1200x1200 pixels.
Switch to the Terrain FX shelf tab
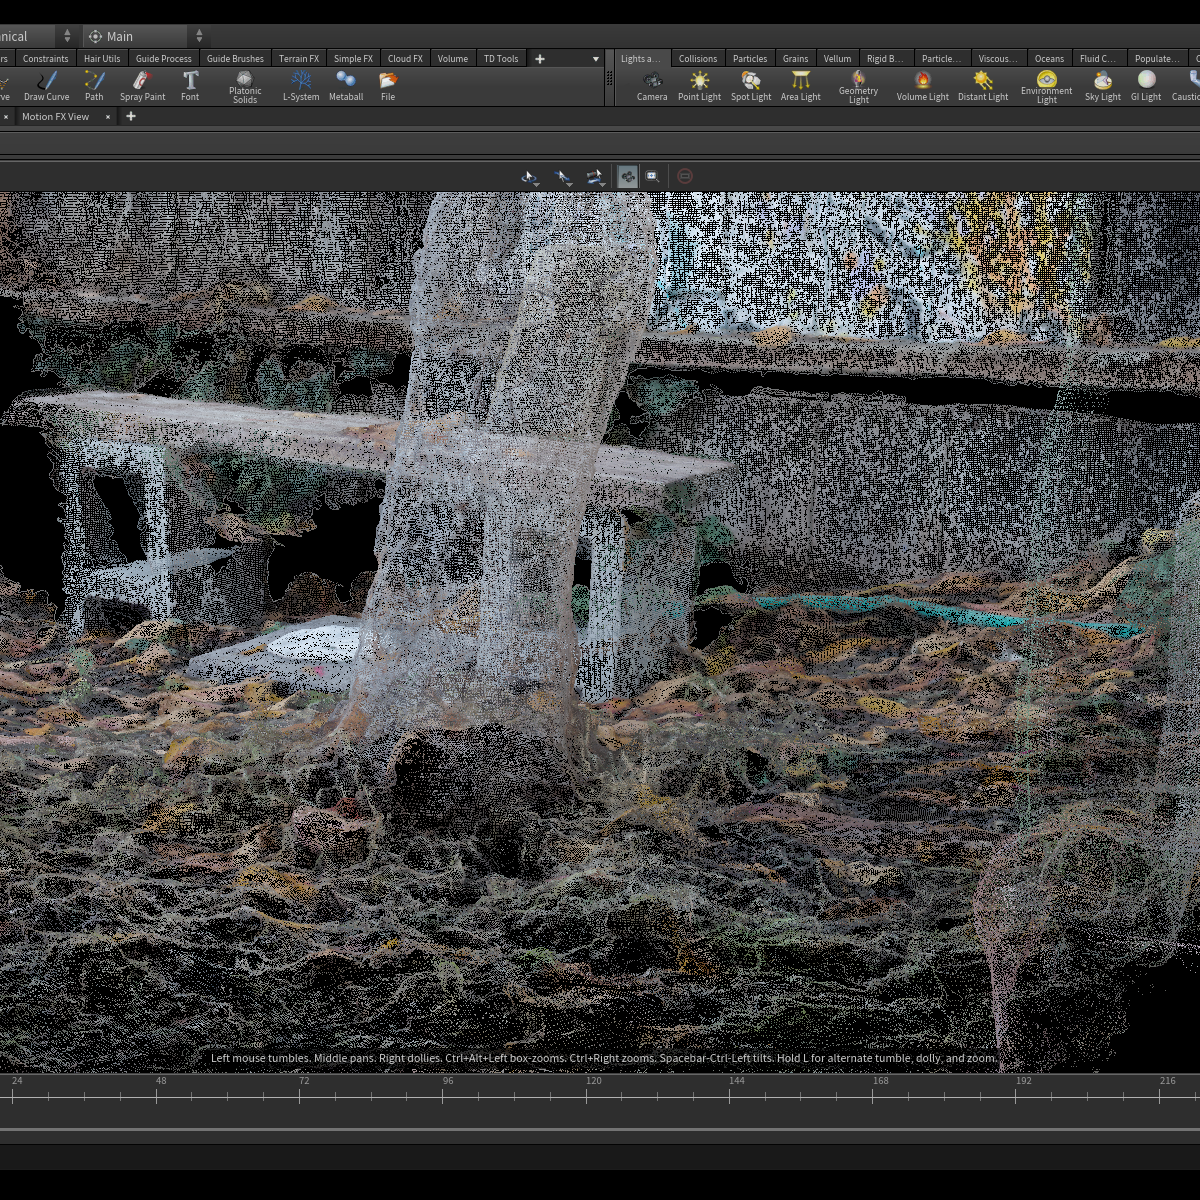(298, 59)
